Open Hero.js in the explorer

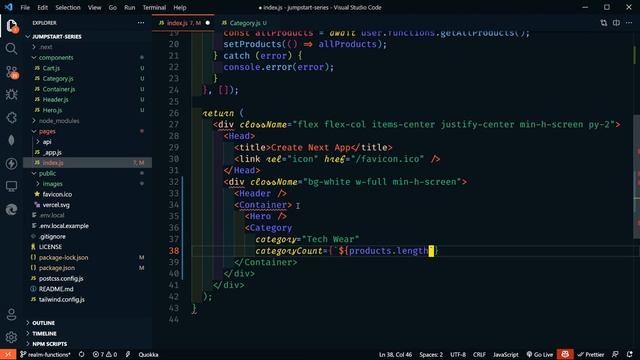click(52, 110)
